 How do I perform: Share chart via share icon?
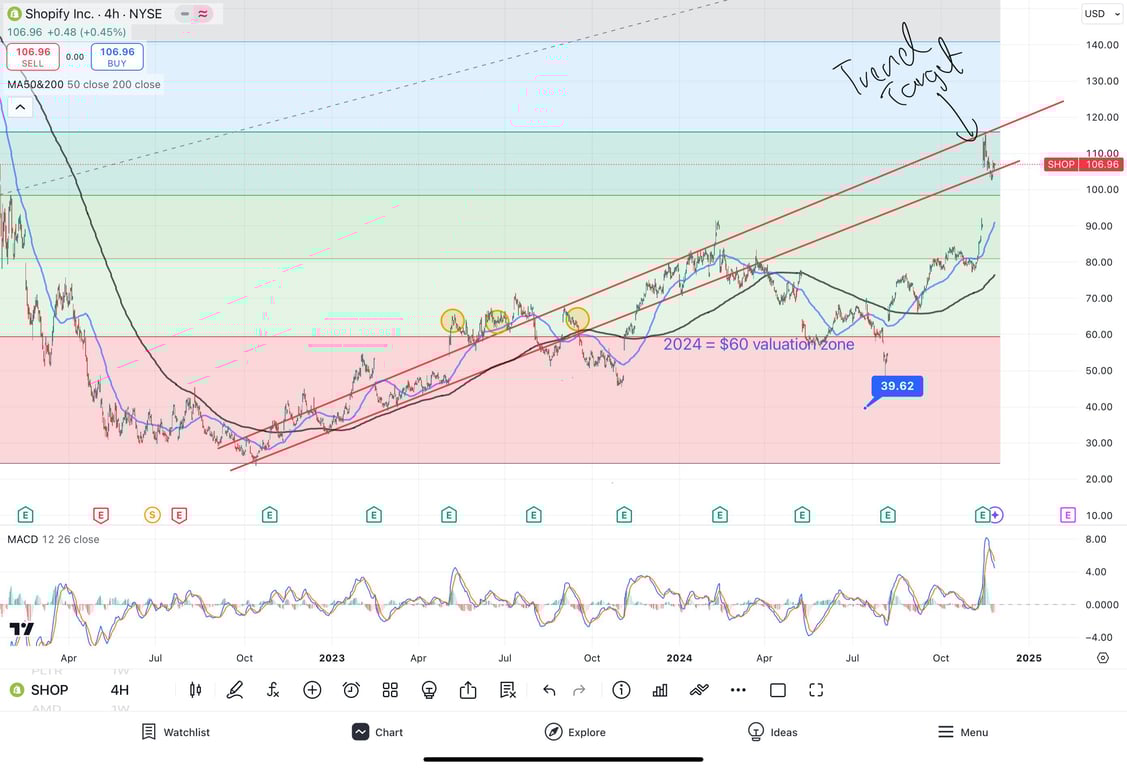[468, 690]
